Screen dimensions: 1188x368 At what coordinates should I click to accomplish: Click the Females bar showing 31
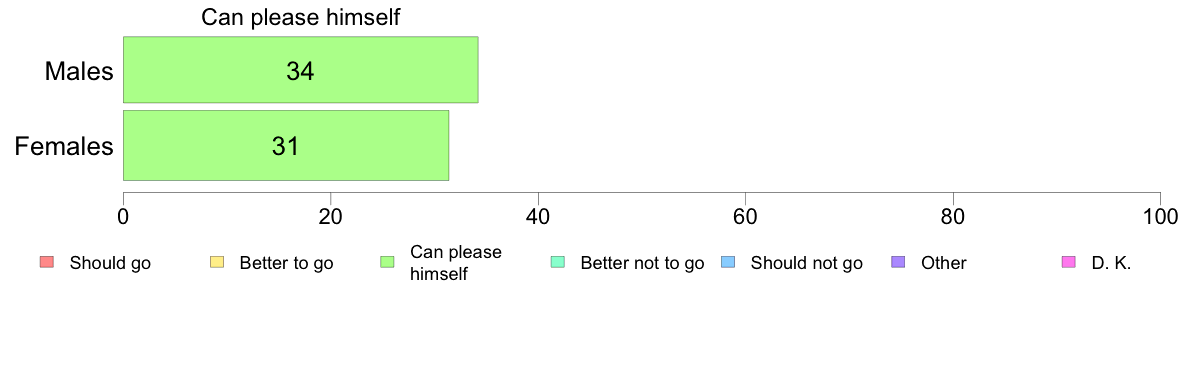(286, 145)
